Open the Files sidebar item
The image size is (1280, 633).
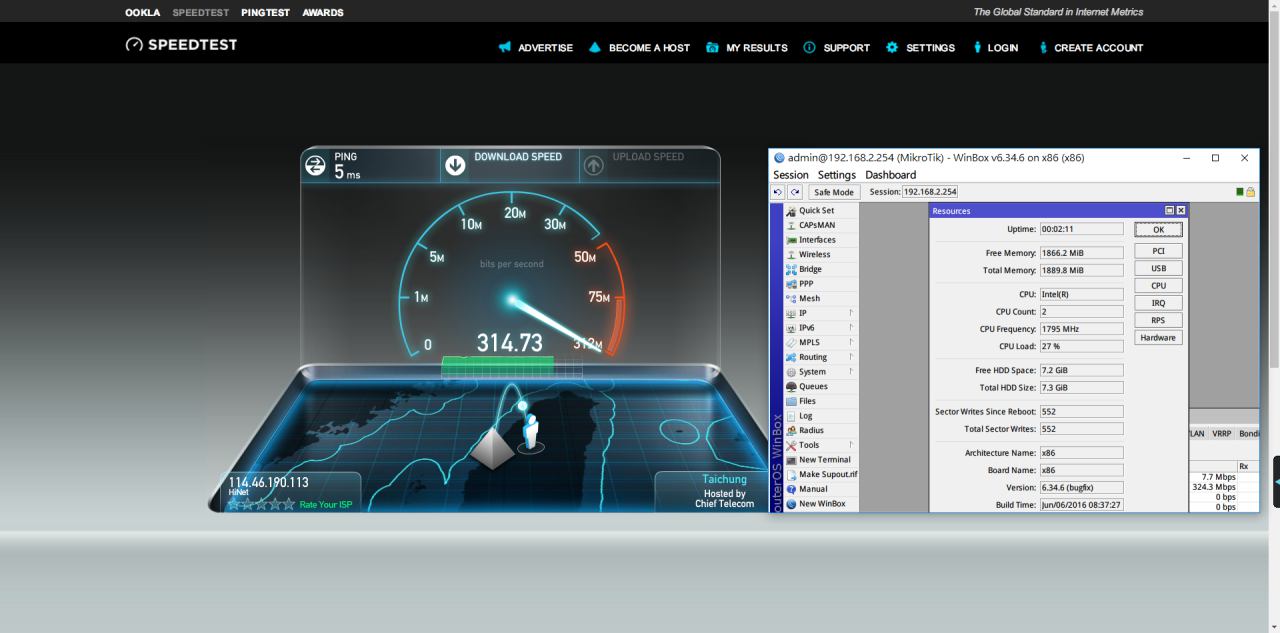click(x=807, y=401)
